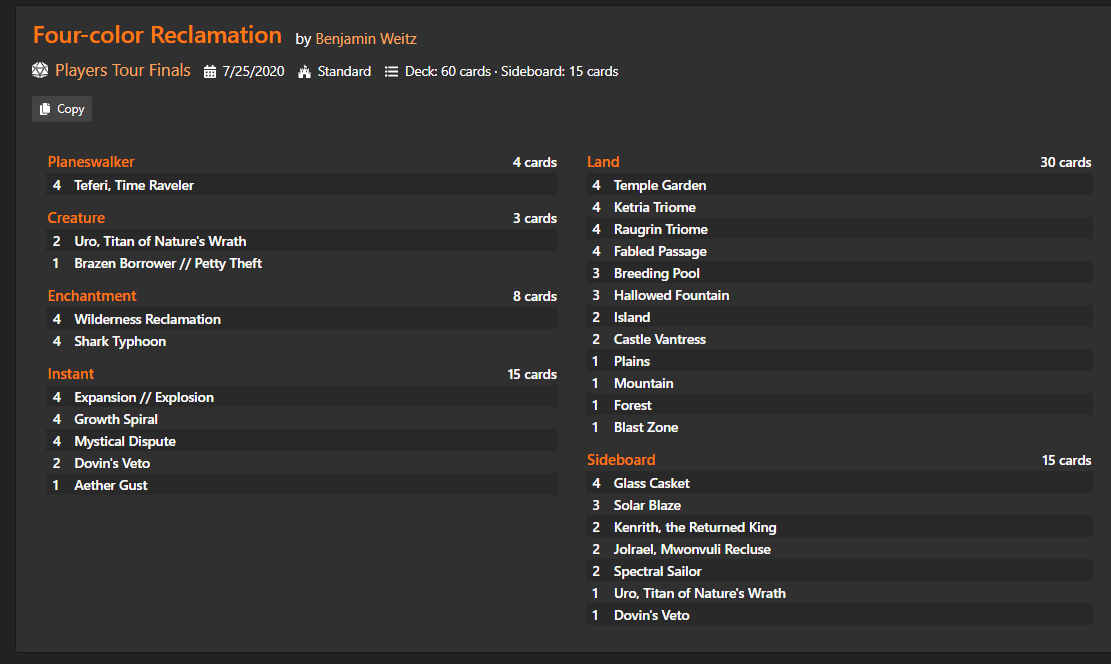Open the Castle Vantress land card
The image size is (1111, 664).
[660, 339]
